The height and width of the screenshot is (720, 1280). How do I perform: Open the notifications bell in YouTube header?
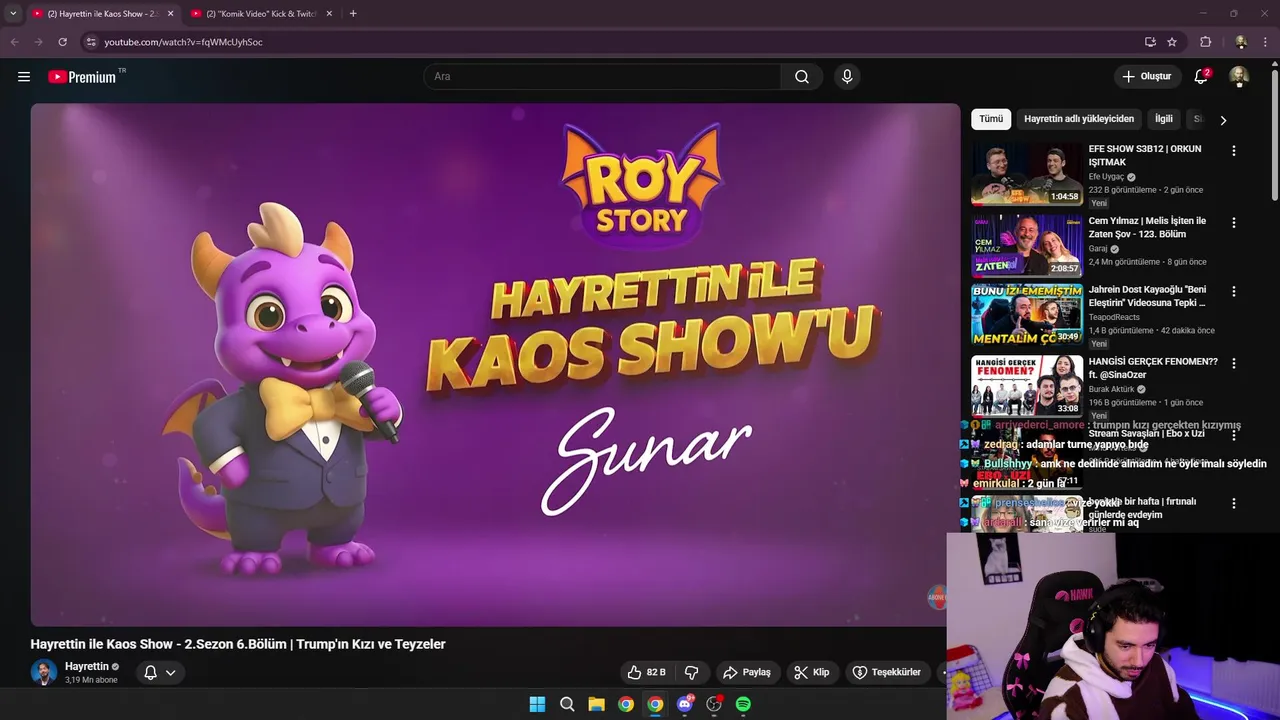coord(1202,76)
